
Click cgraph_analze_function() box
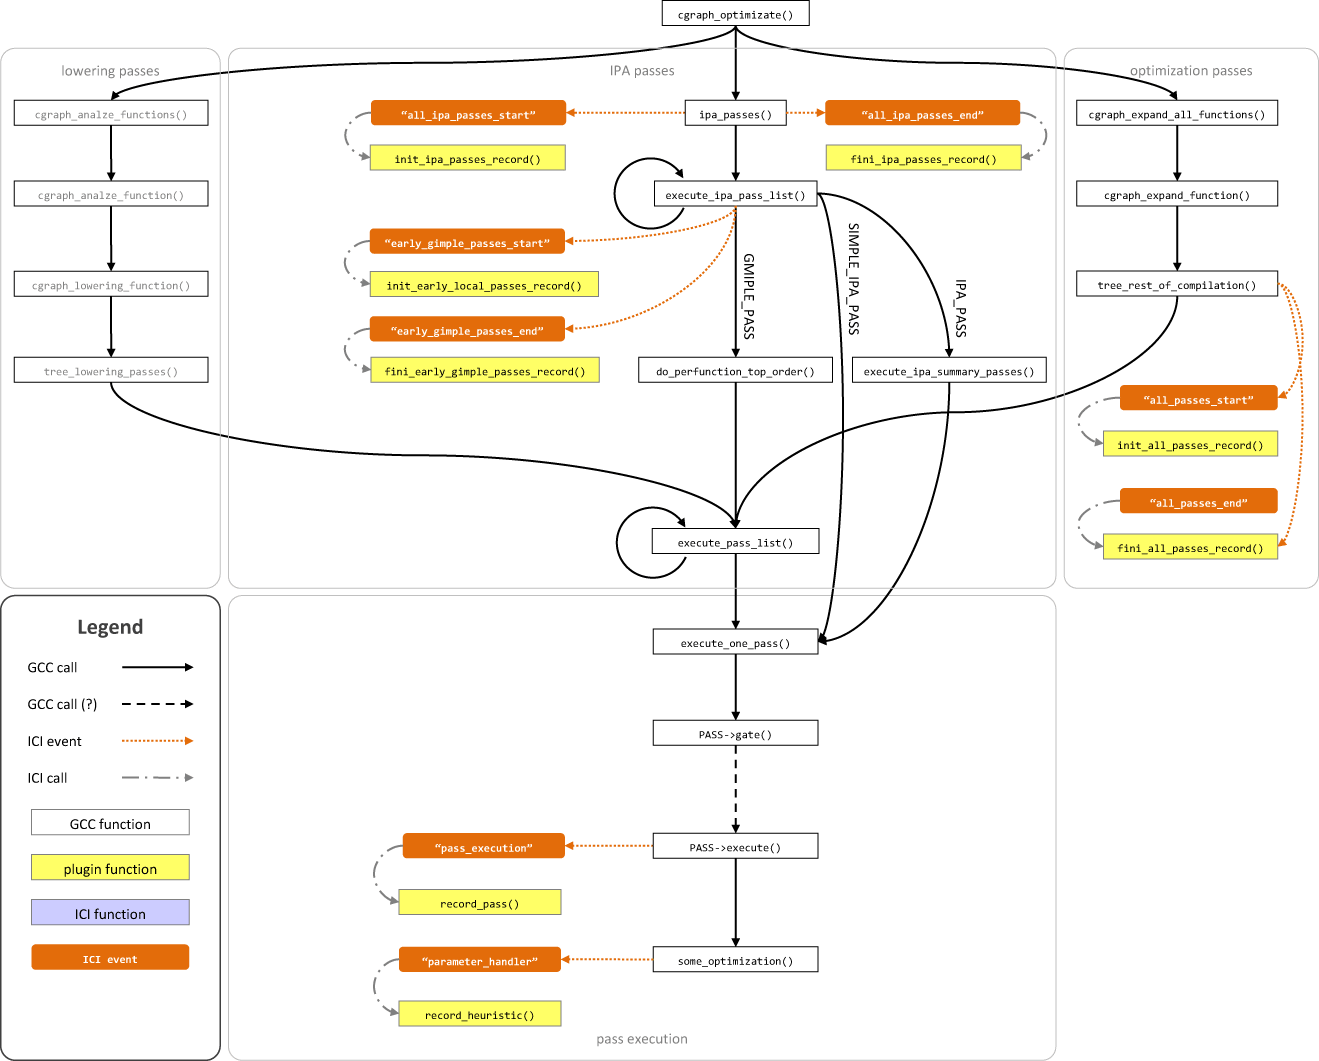pyautogui.click(x=111, y=194)
